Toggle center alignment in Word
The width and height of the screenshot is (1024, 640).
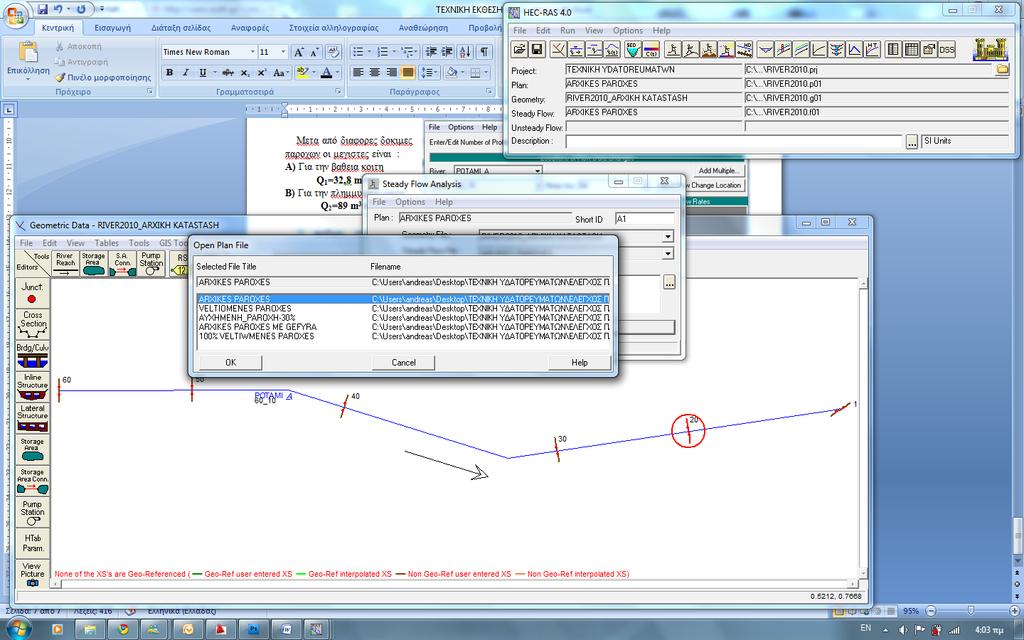click(374, 72)
